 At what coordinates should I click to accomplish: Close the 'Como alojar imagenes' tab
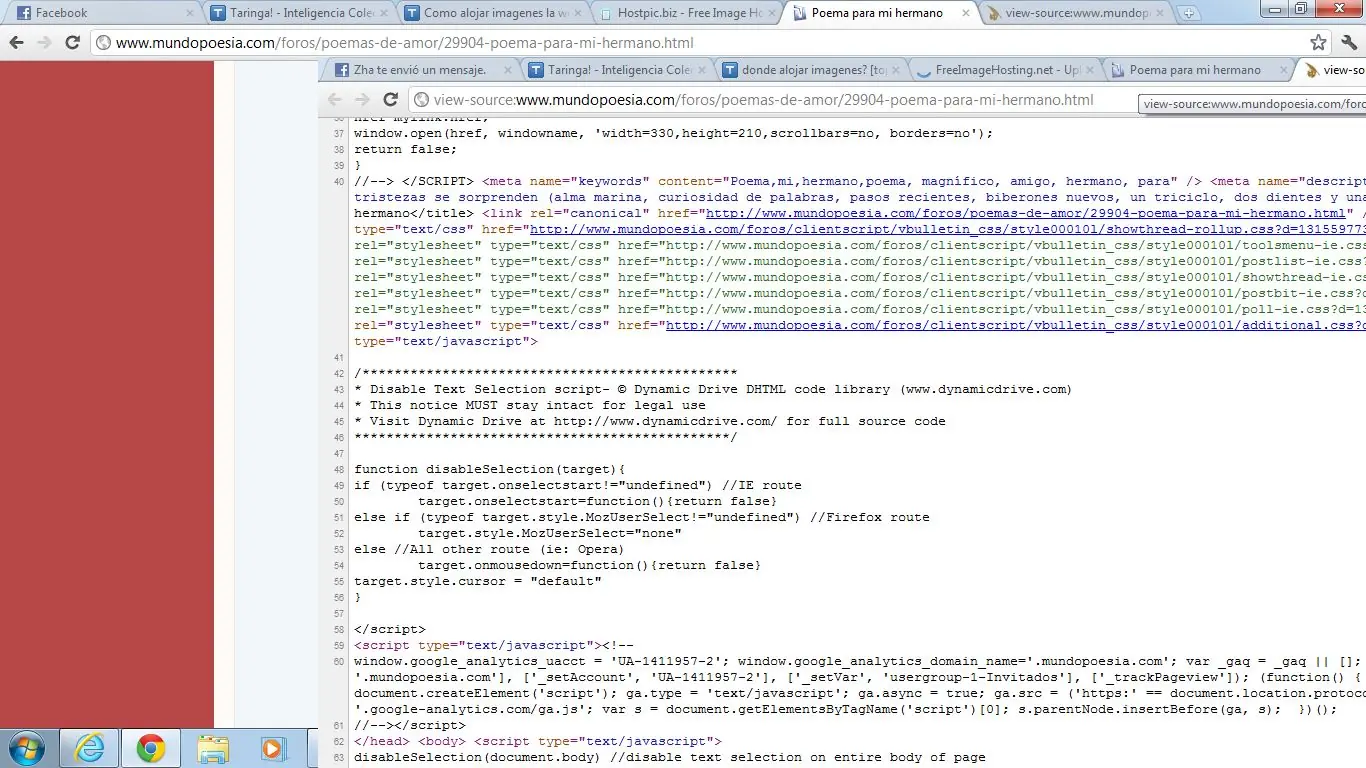click(579, 14)
